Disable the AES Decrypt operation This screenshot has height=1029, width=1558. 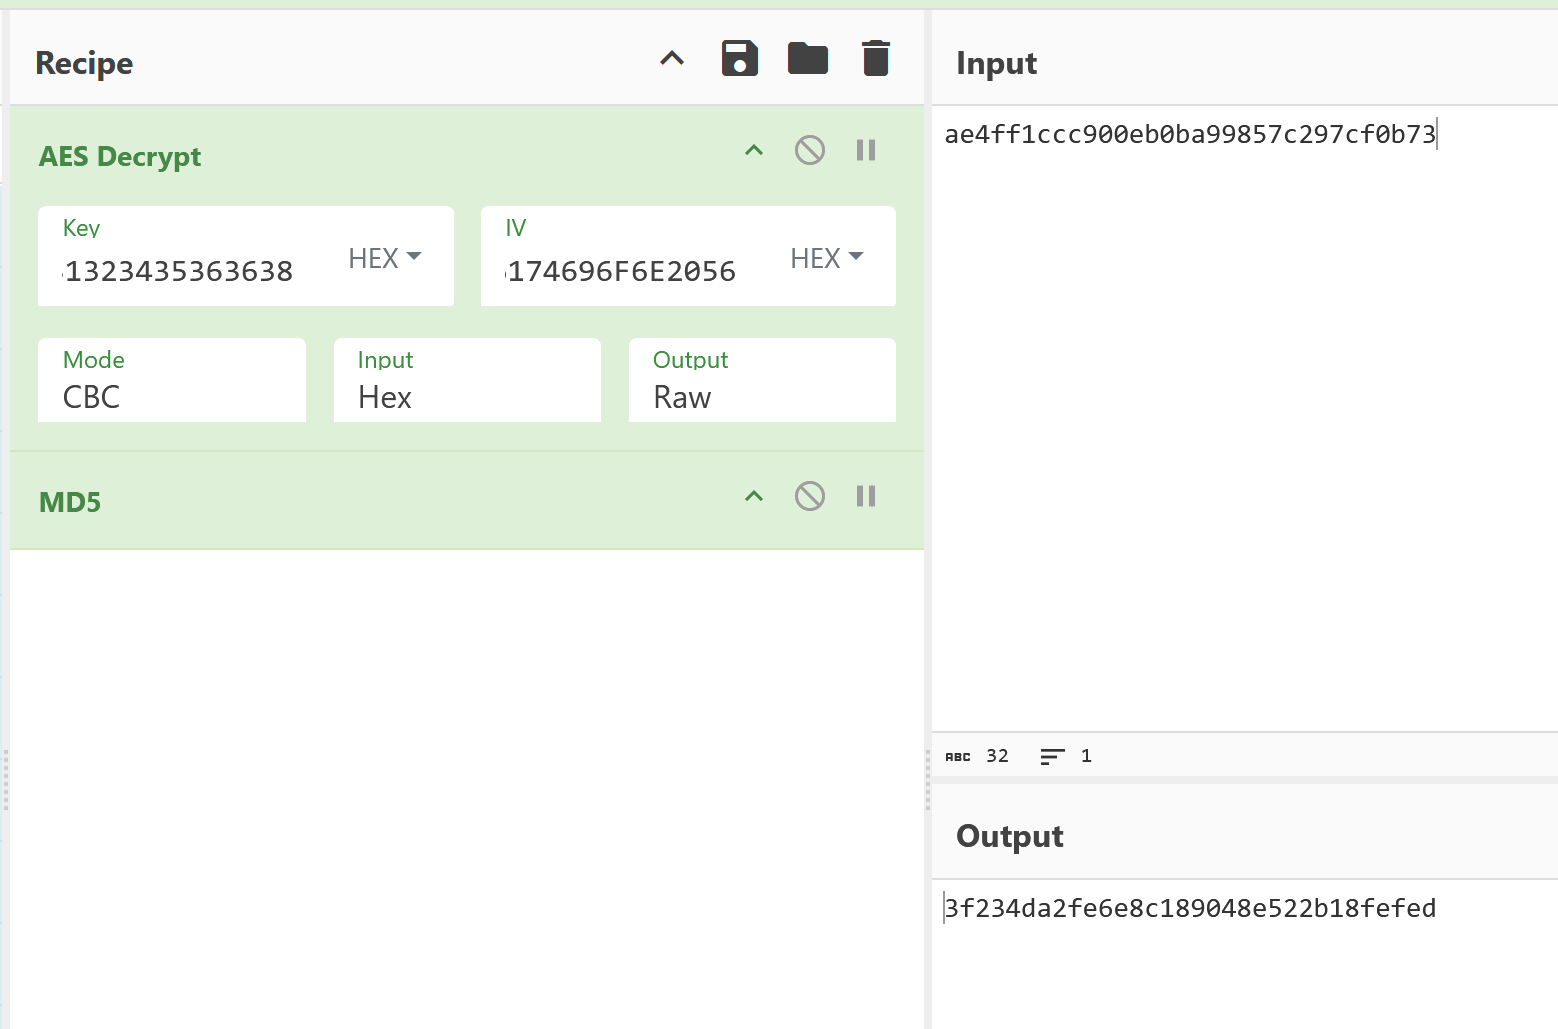click(x=810, y=151)
